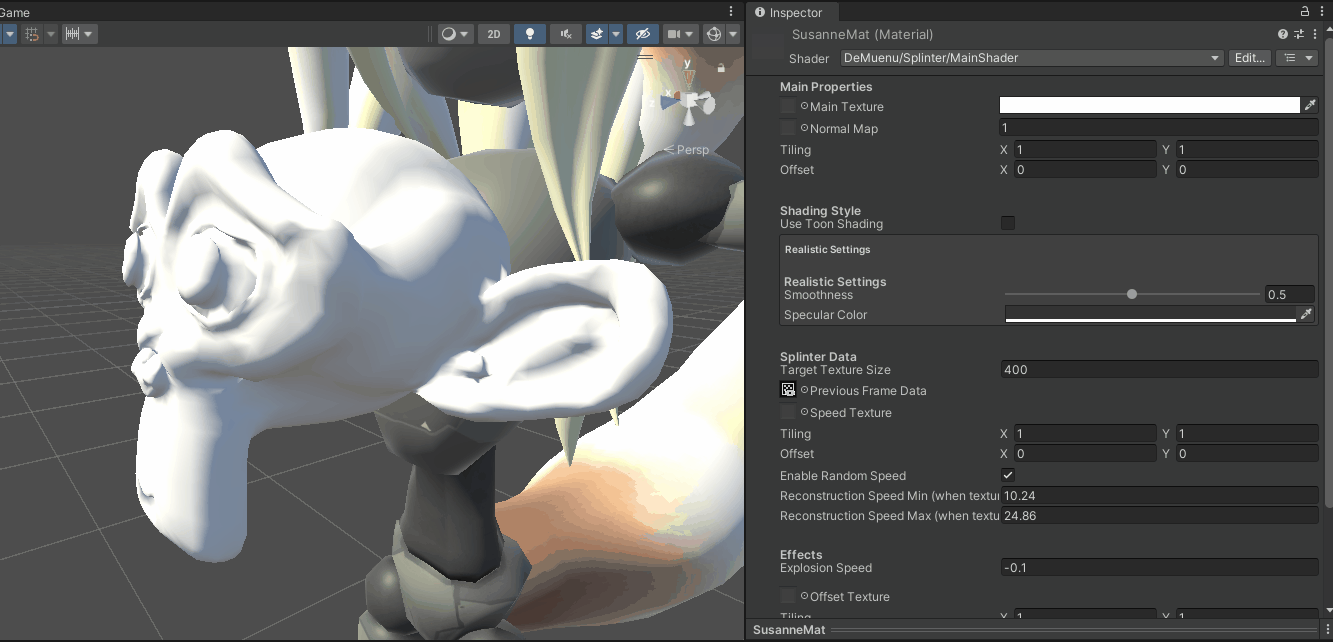Edit Reconstruction Speed Max field 24.86
Viewport: 1333px width, 642px height.
1159,515
